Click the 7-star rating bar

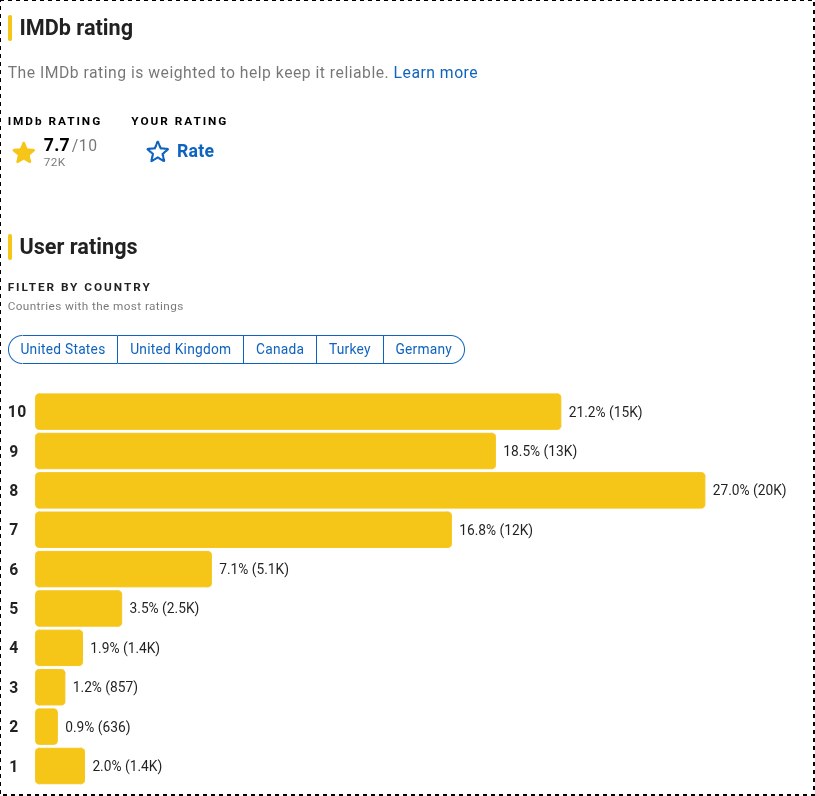243,530
